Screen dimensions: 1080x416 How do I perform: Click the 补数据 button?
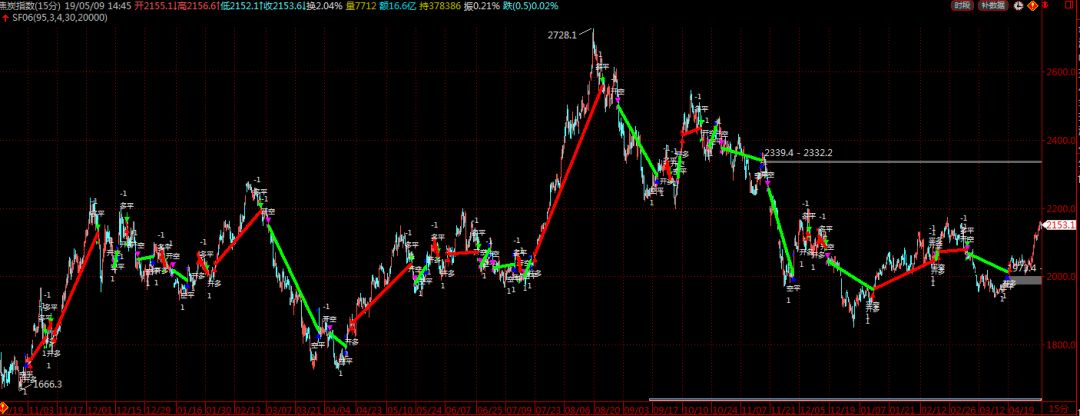[991, 6]
